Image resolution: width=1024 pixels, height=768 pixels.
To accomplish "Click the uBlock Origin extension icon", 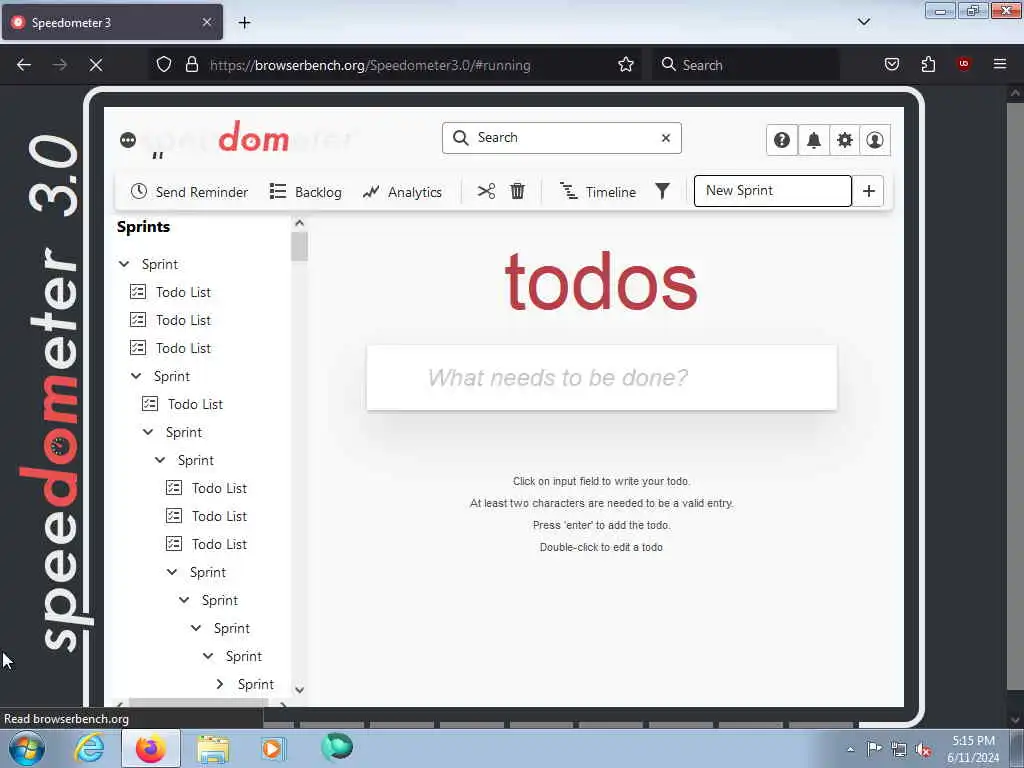I will [x=963, y=63].
